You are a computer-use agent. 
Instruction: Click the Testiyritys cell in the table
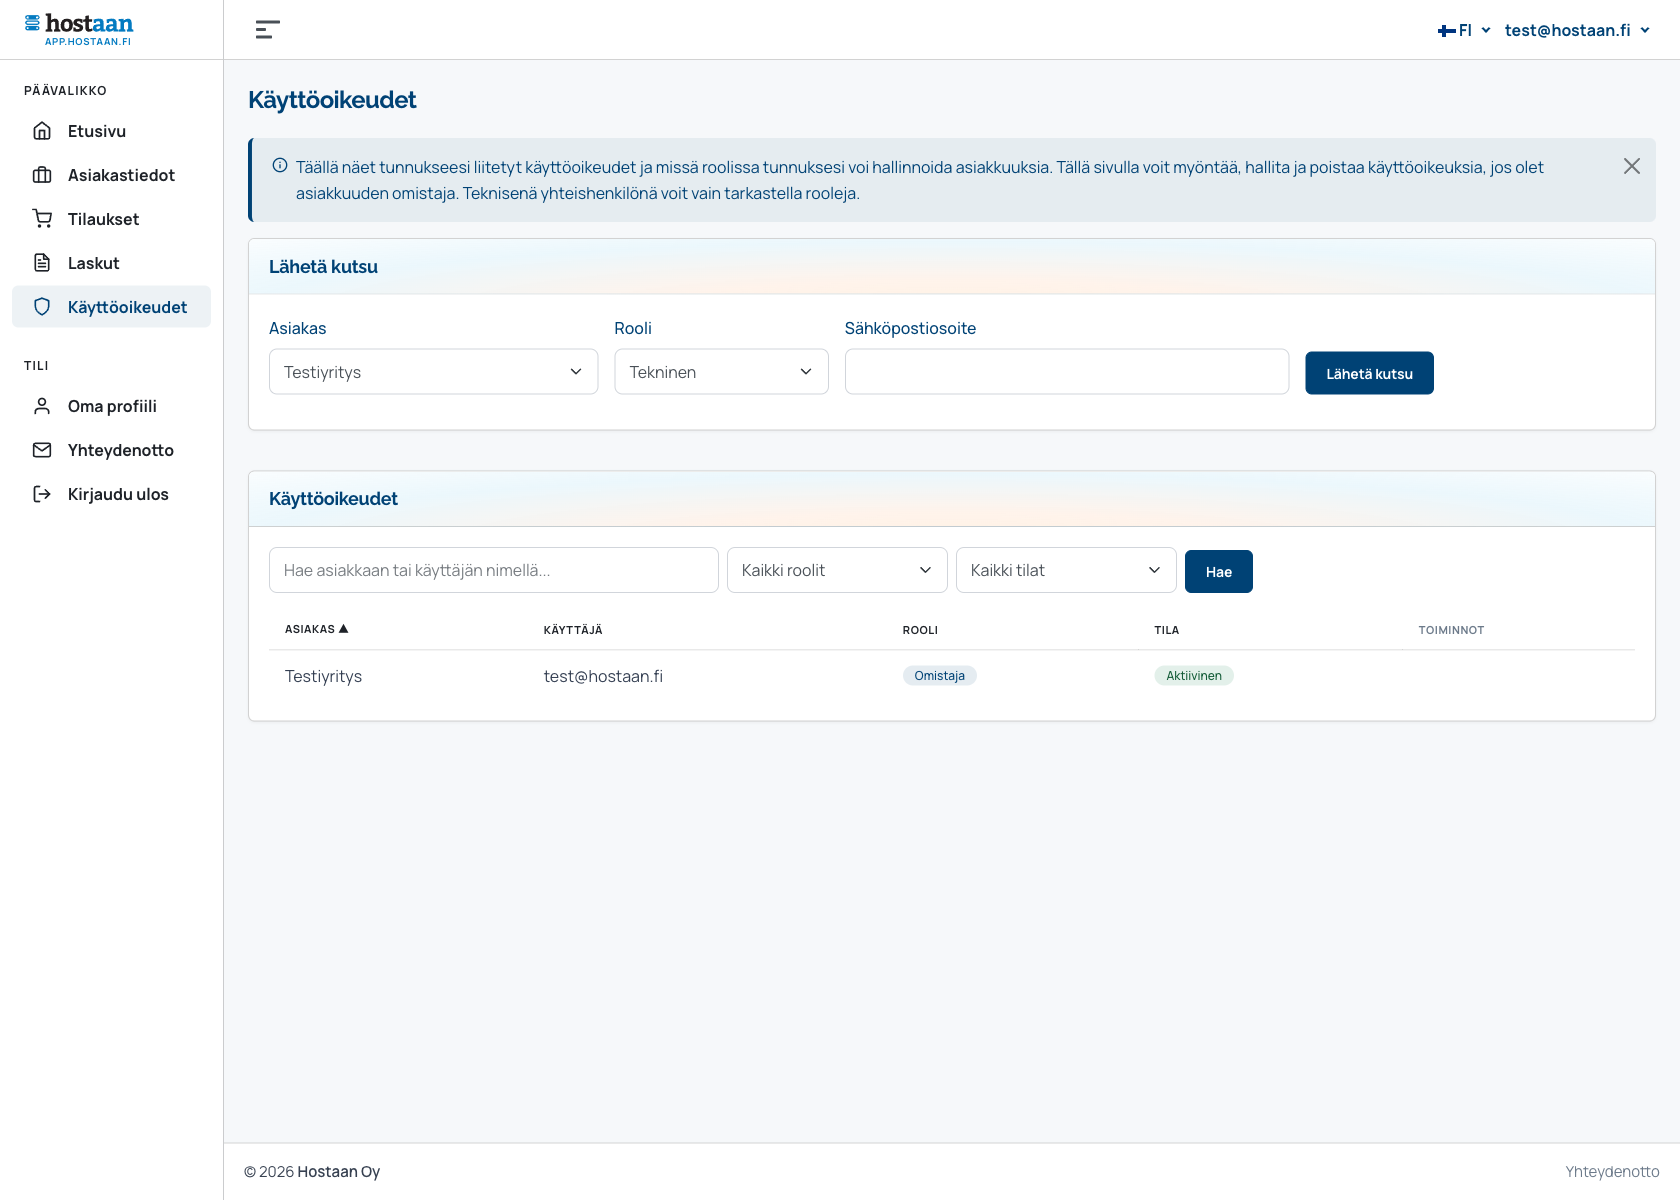[x=323, y=676]
